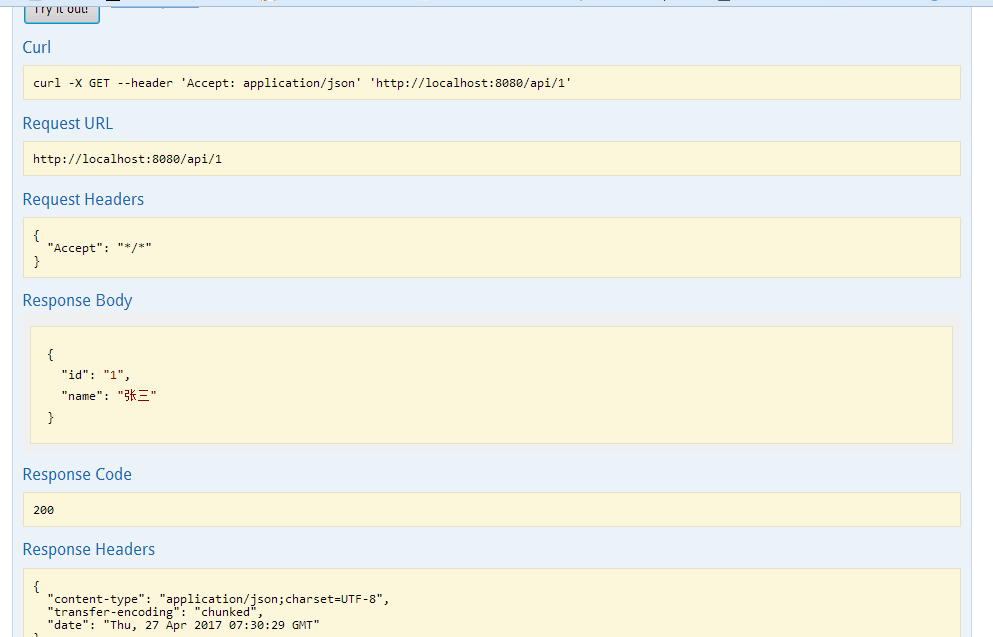Click the Response Headers heading
The height and width of the screenshot is (637, 993).
(x=89, y=550)
